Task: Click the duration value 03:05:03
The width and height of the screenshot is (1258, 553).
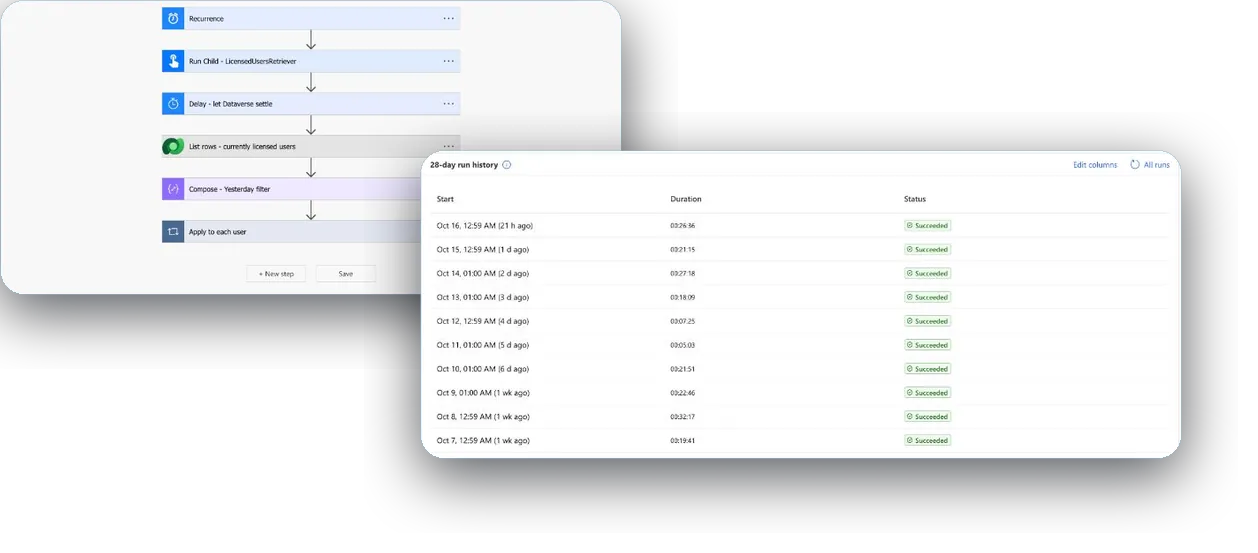Action: tap(683, 345)
